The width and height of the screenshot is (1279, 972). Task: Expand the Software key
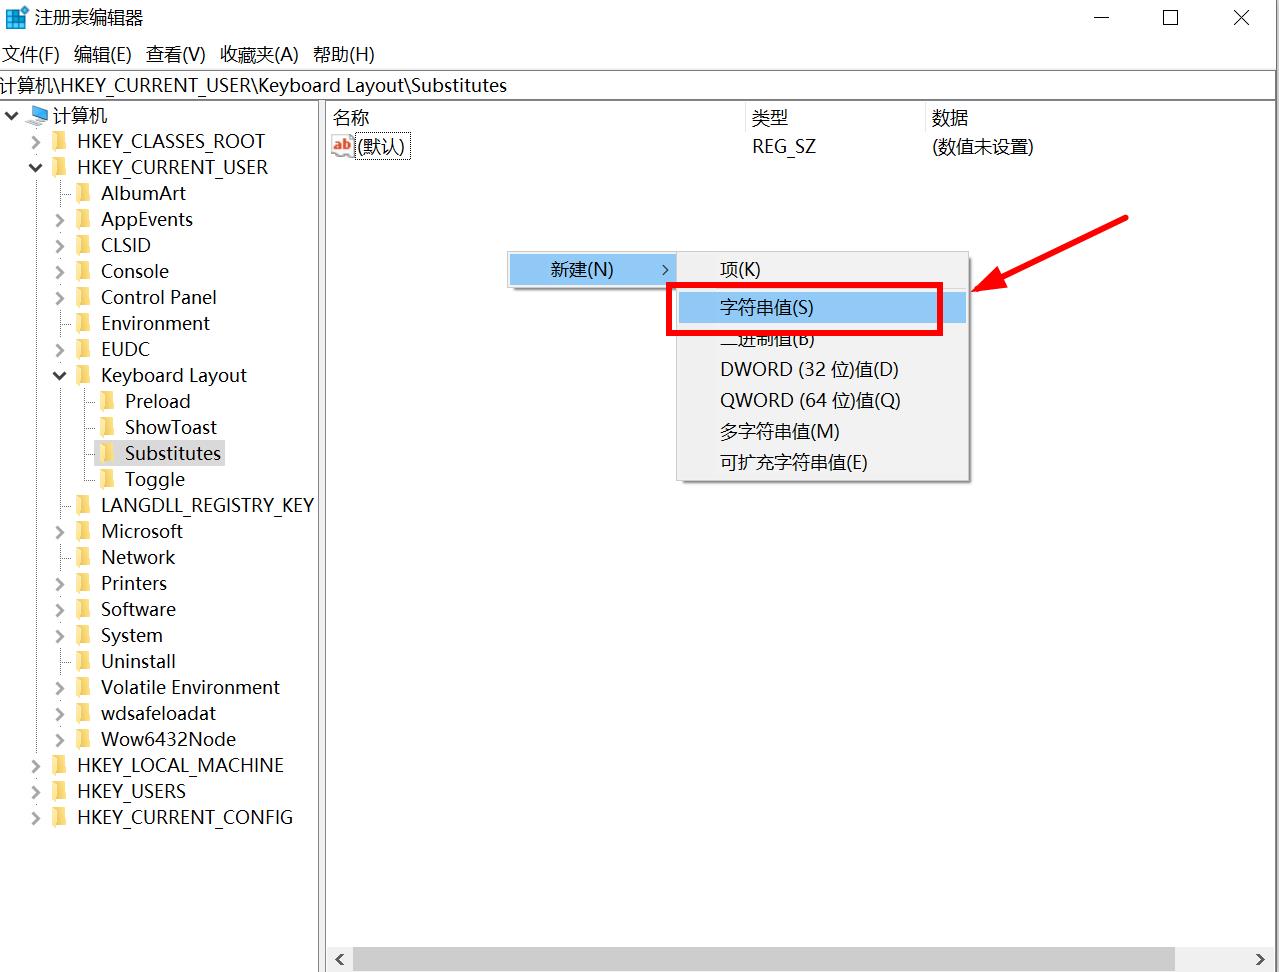click(60, 610)
